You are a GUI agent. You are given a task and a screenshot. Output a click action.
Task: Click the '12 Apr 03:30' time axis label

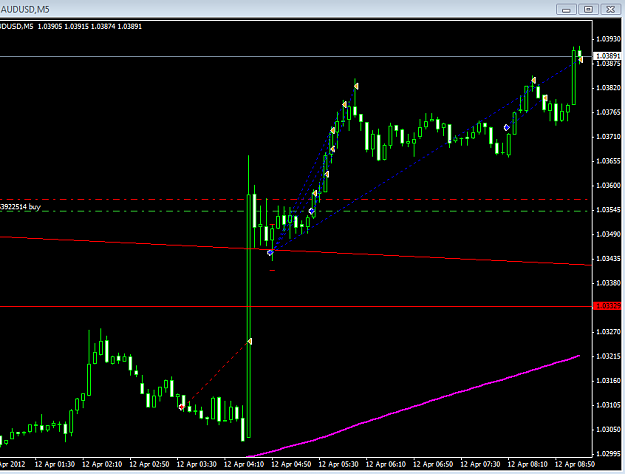coord(197,464)
